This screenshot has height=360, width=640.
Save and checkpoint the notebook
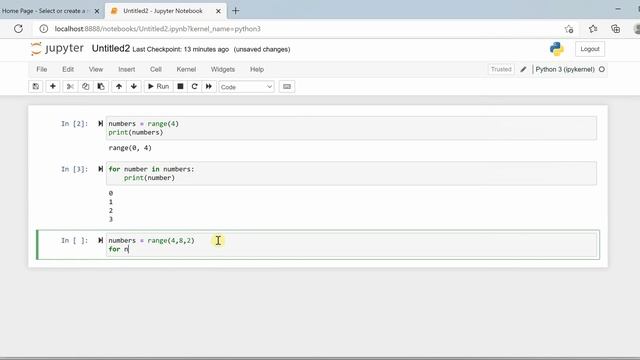36,87
